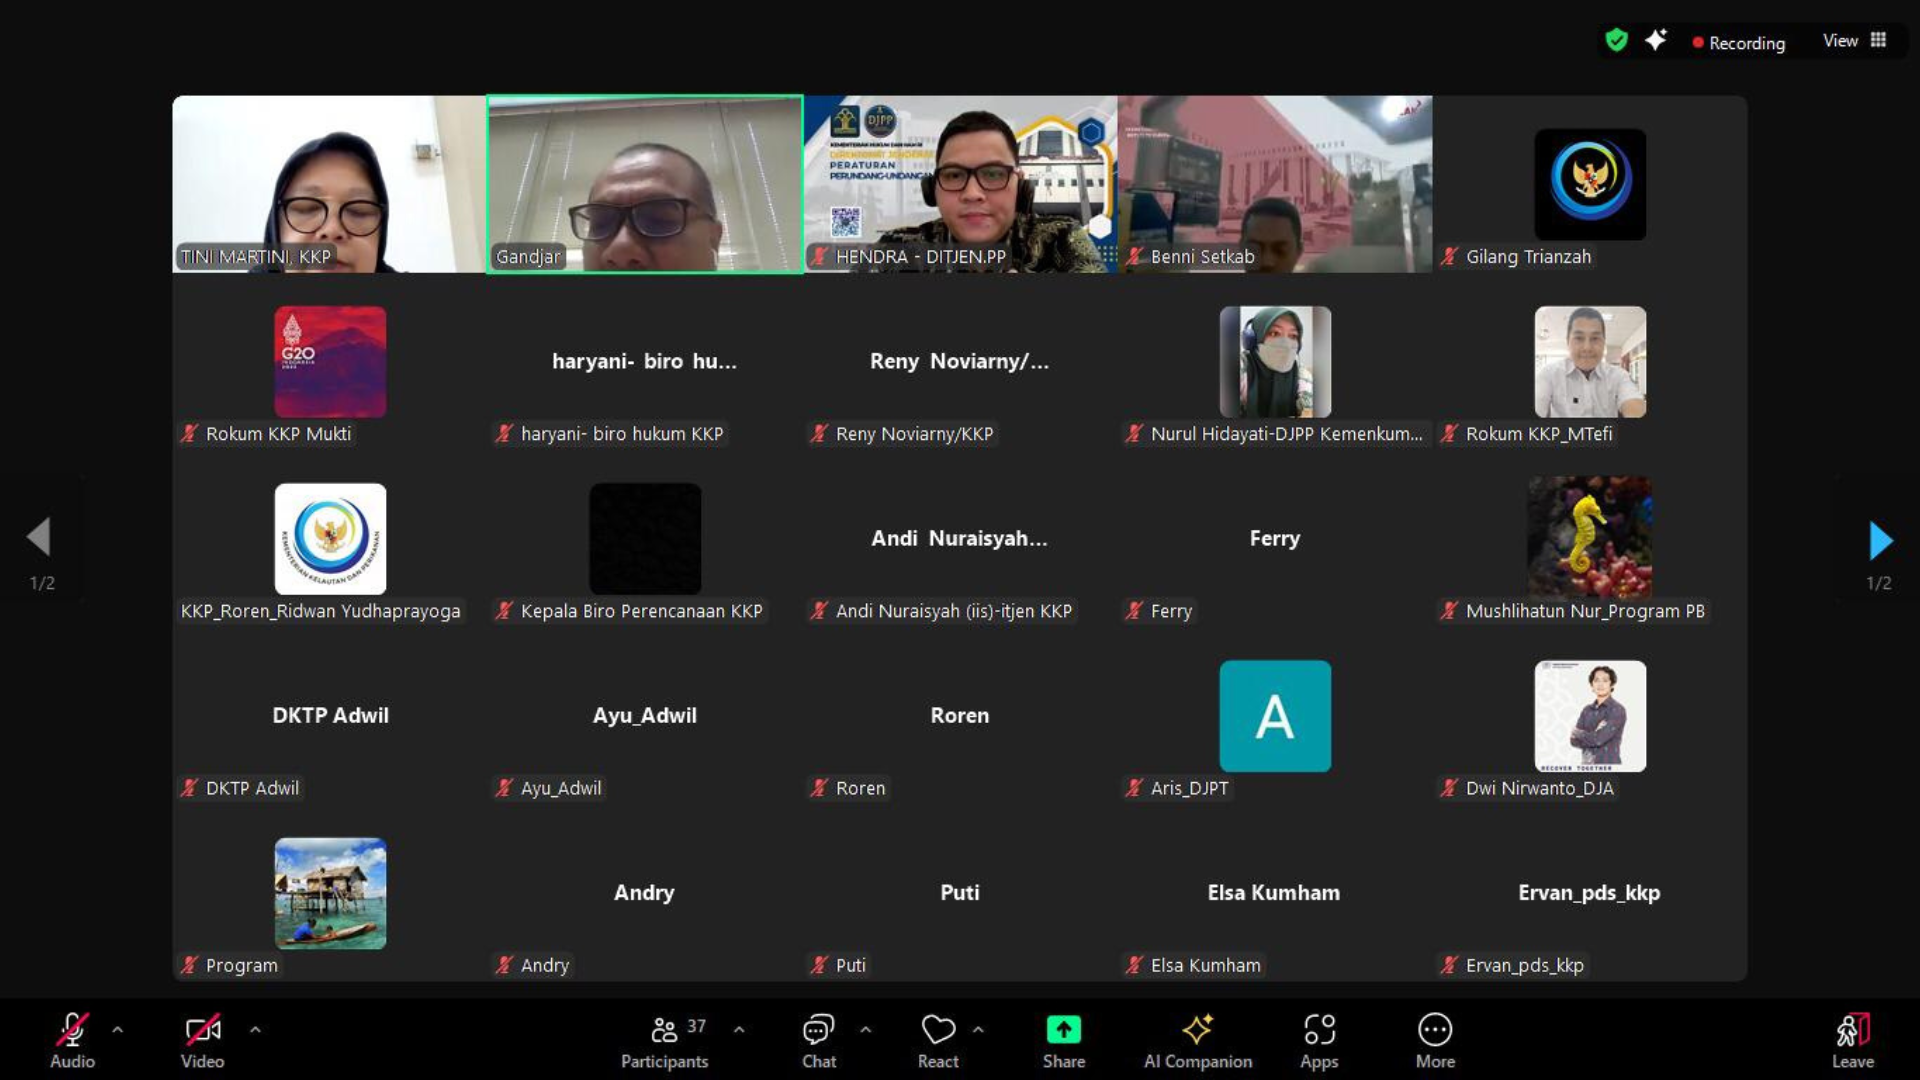
Task: Click Rokum KKP_MTefi profile photo
Action: pos(1590,361)
